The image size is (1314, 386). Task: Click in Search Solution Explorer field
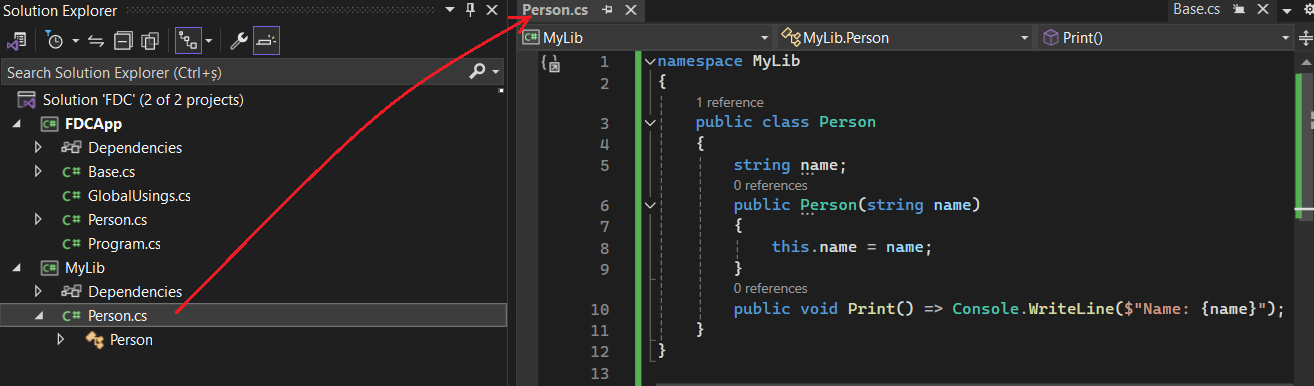233,72
